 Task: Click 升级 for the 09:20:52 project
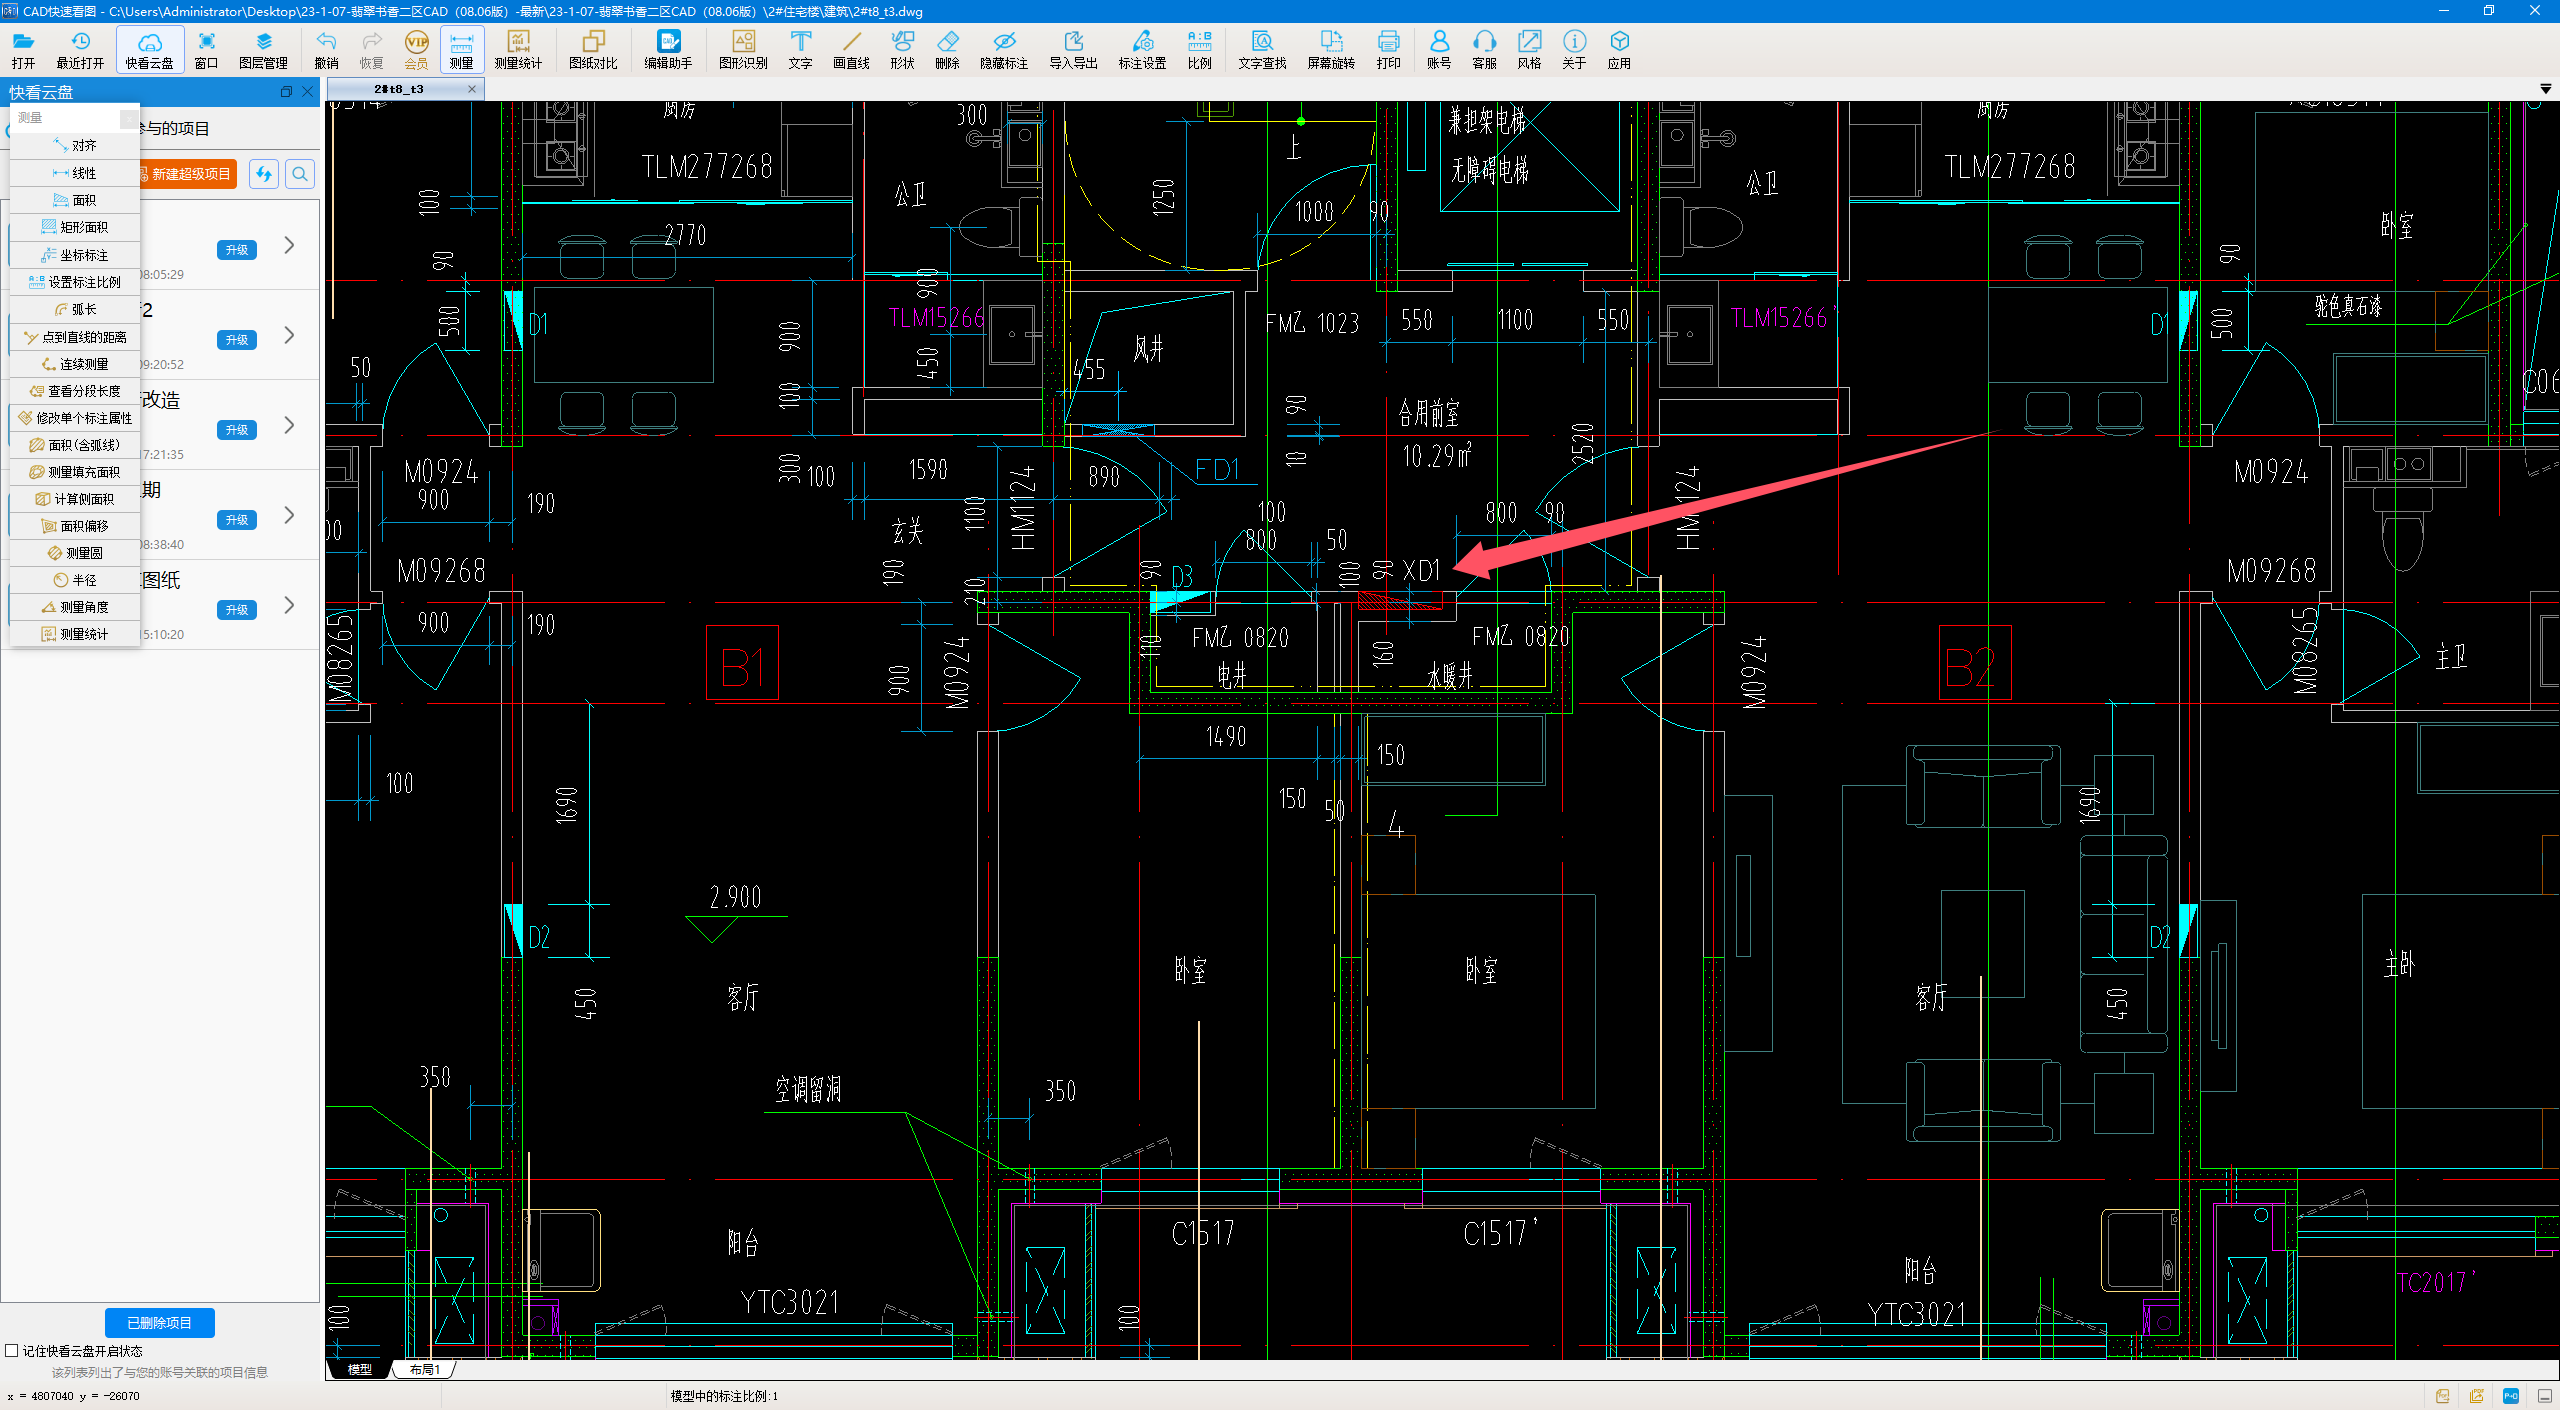click(237, 340)
